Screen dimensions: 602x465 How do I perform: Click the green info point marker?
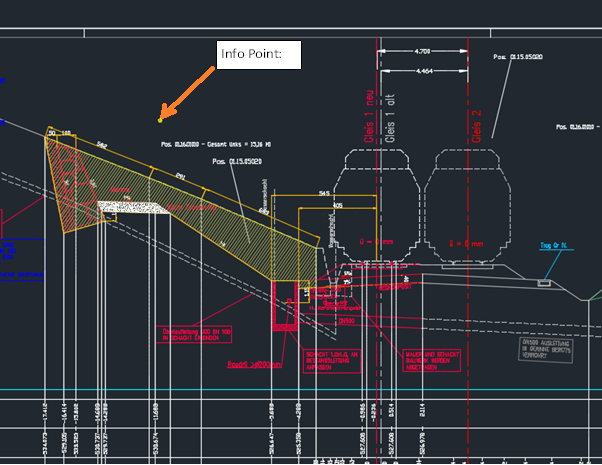[160, 121]
